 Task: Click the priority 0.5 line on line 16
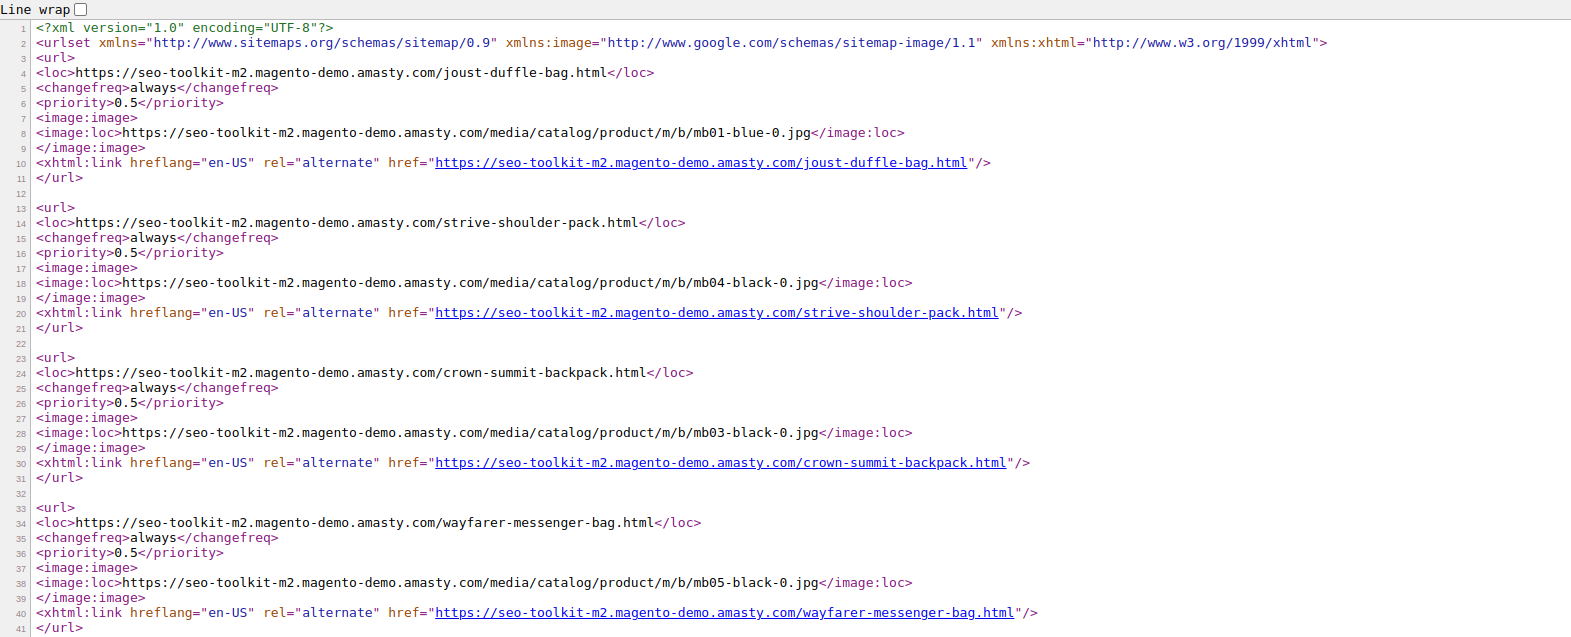(x=130, y=253)
